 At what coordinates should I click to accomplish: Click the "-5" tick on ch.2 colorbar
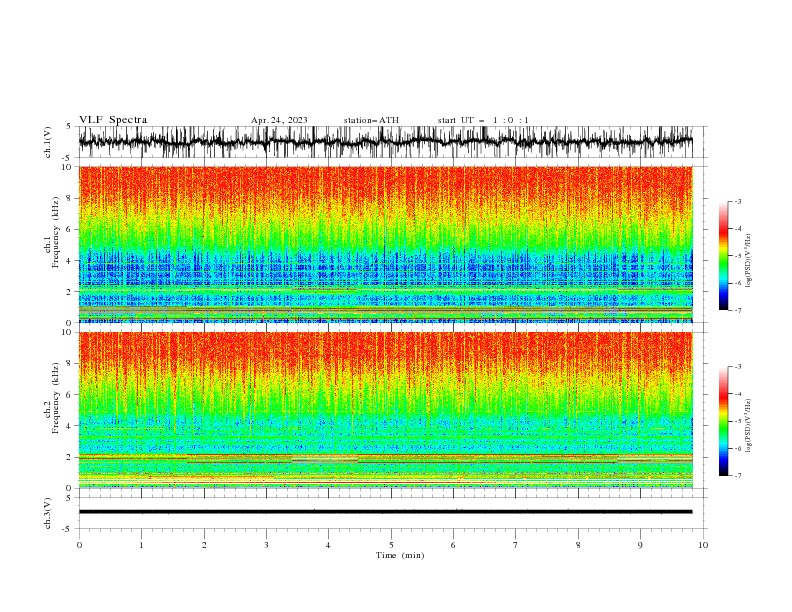pyautogui.click(x=737, y=421)
